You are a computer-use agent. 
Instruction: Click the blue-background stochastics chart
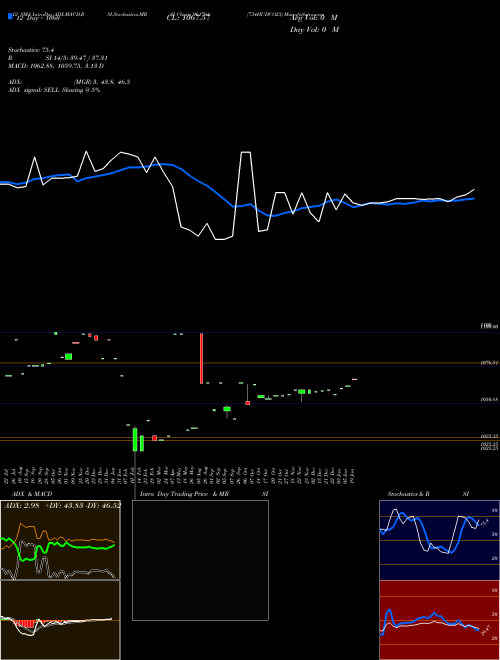click(x=439, y=540)
